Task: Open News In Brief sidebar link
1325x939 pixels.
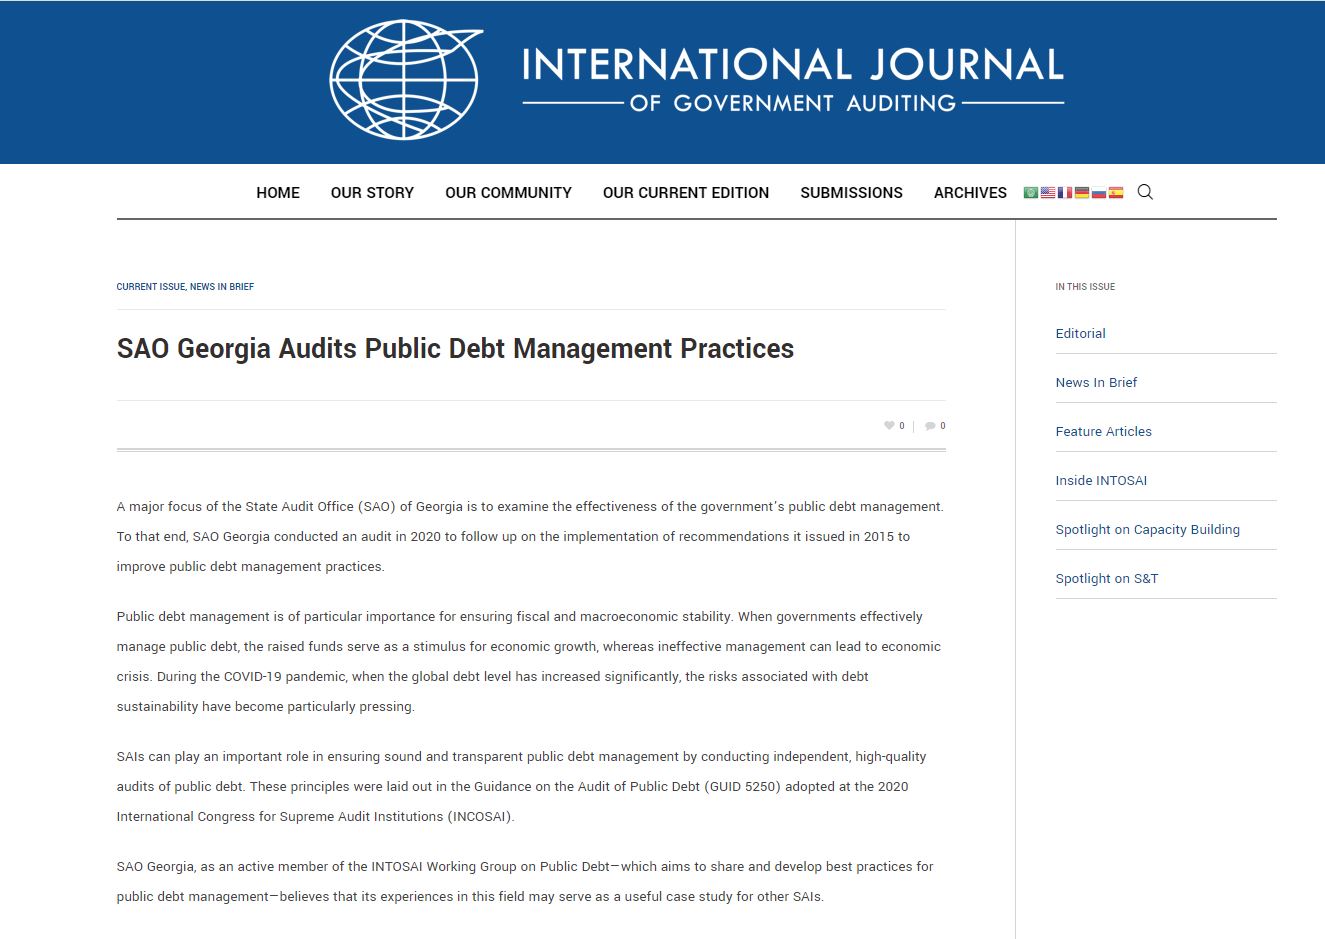Action: pyautogui.click(x=1096, y=383)
